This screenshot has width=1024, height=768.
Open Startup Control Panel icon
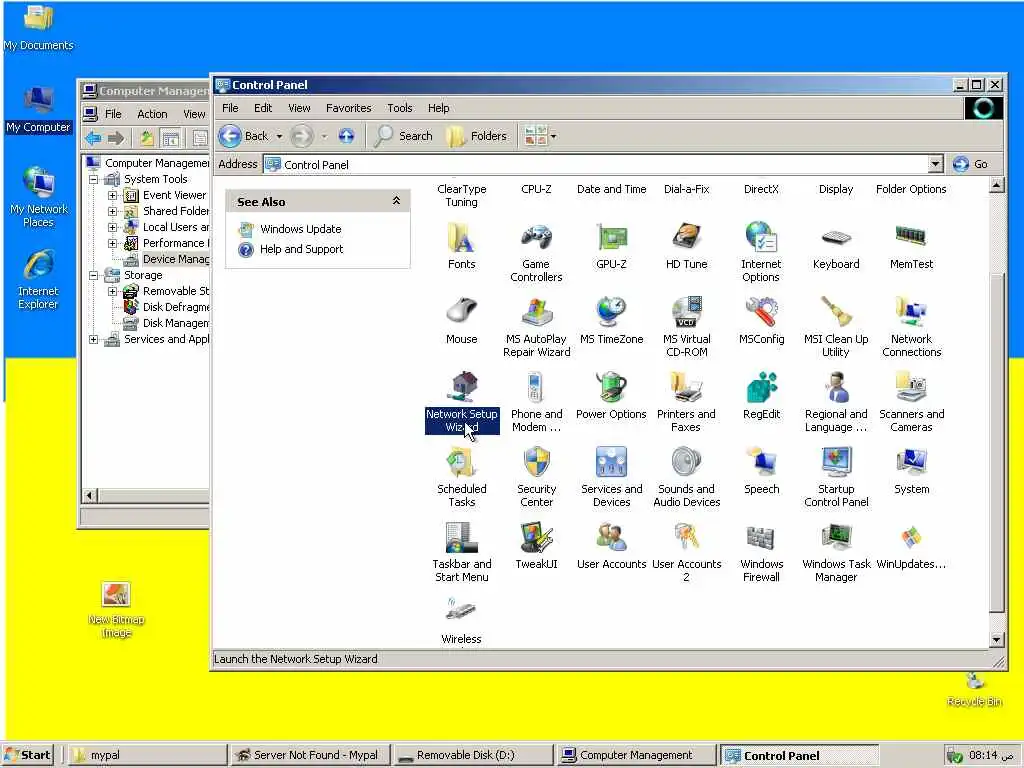[x=836, y=462]
